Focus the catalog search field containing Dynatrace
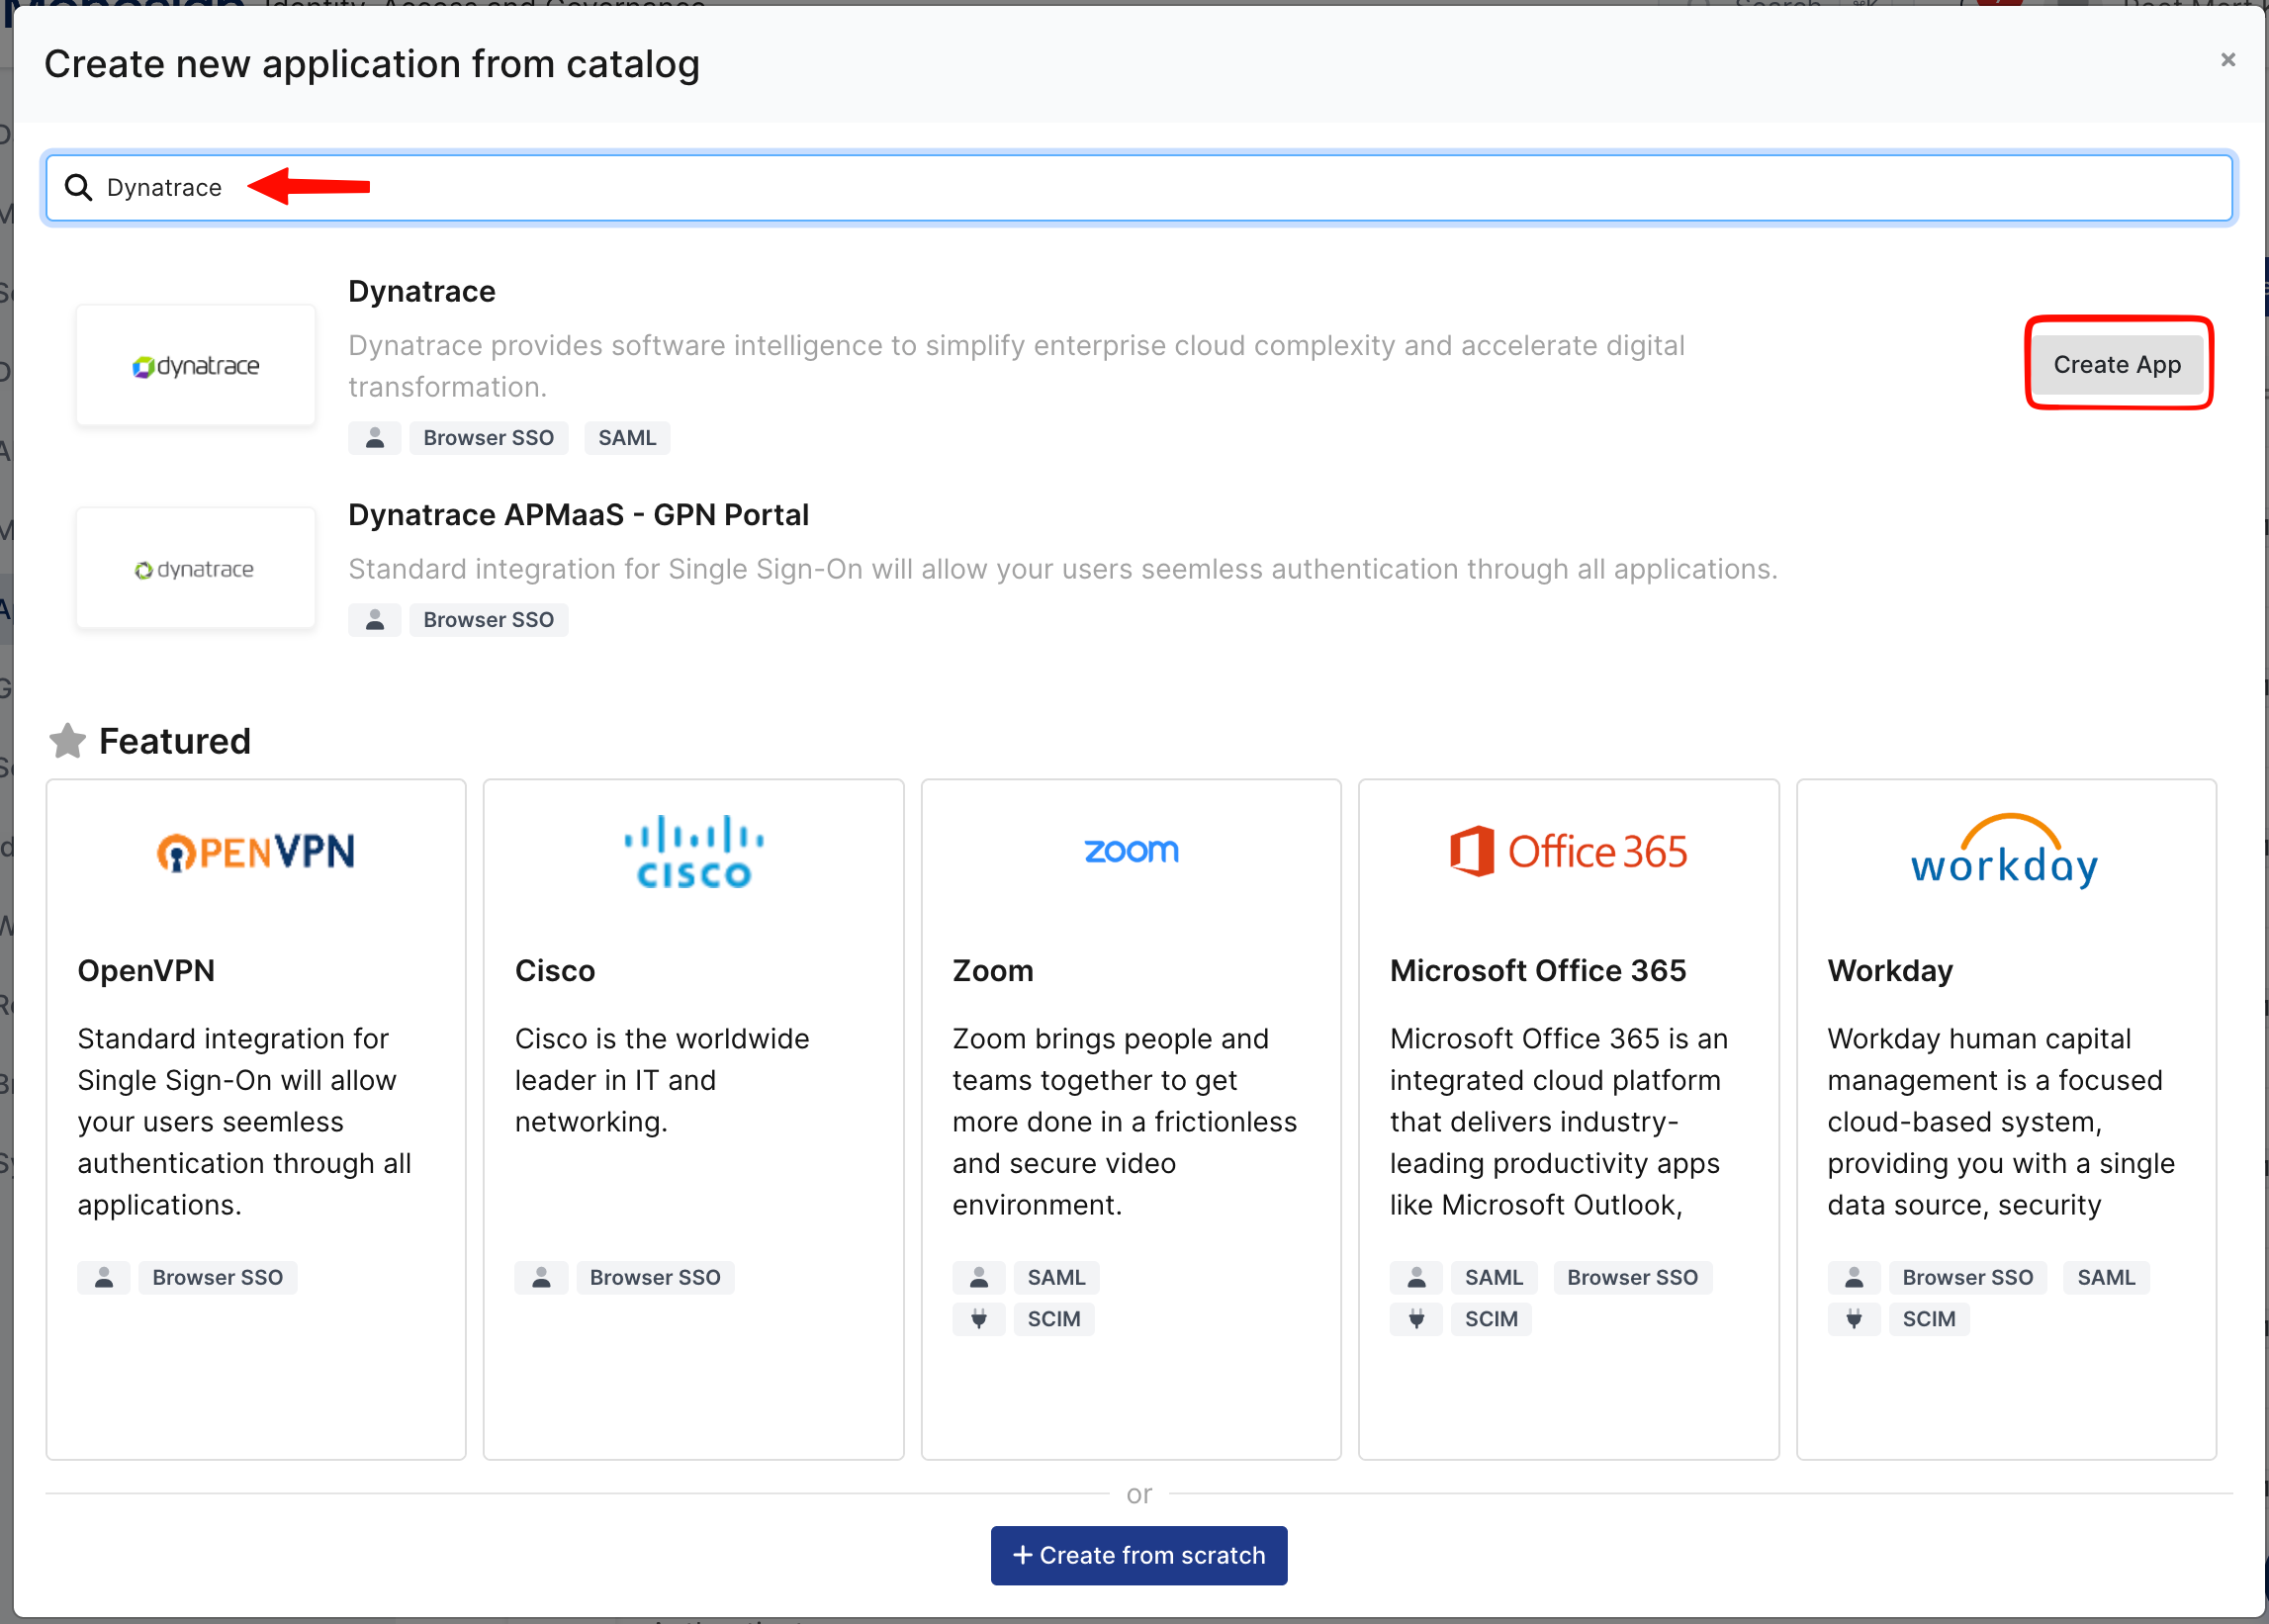This screenshot has width=2269, height=1624. point(1138,187)
